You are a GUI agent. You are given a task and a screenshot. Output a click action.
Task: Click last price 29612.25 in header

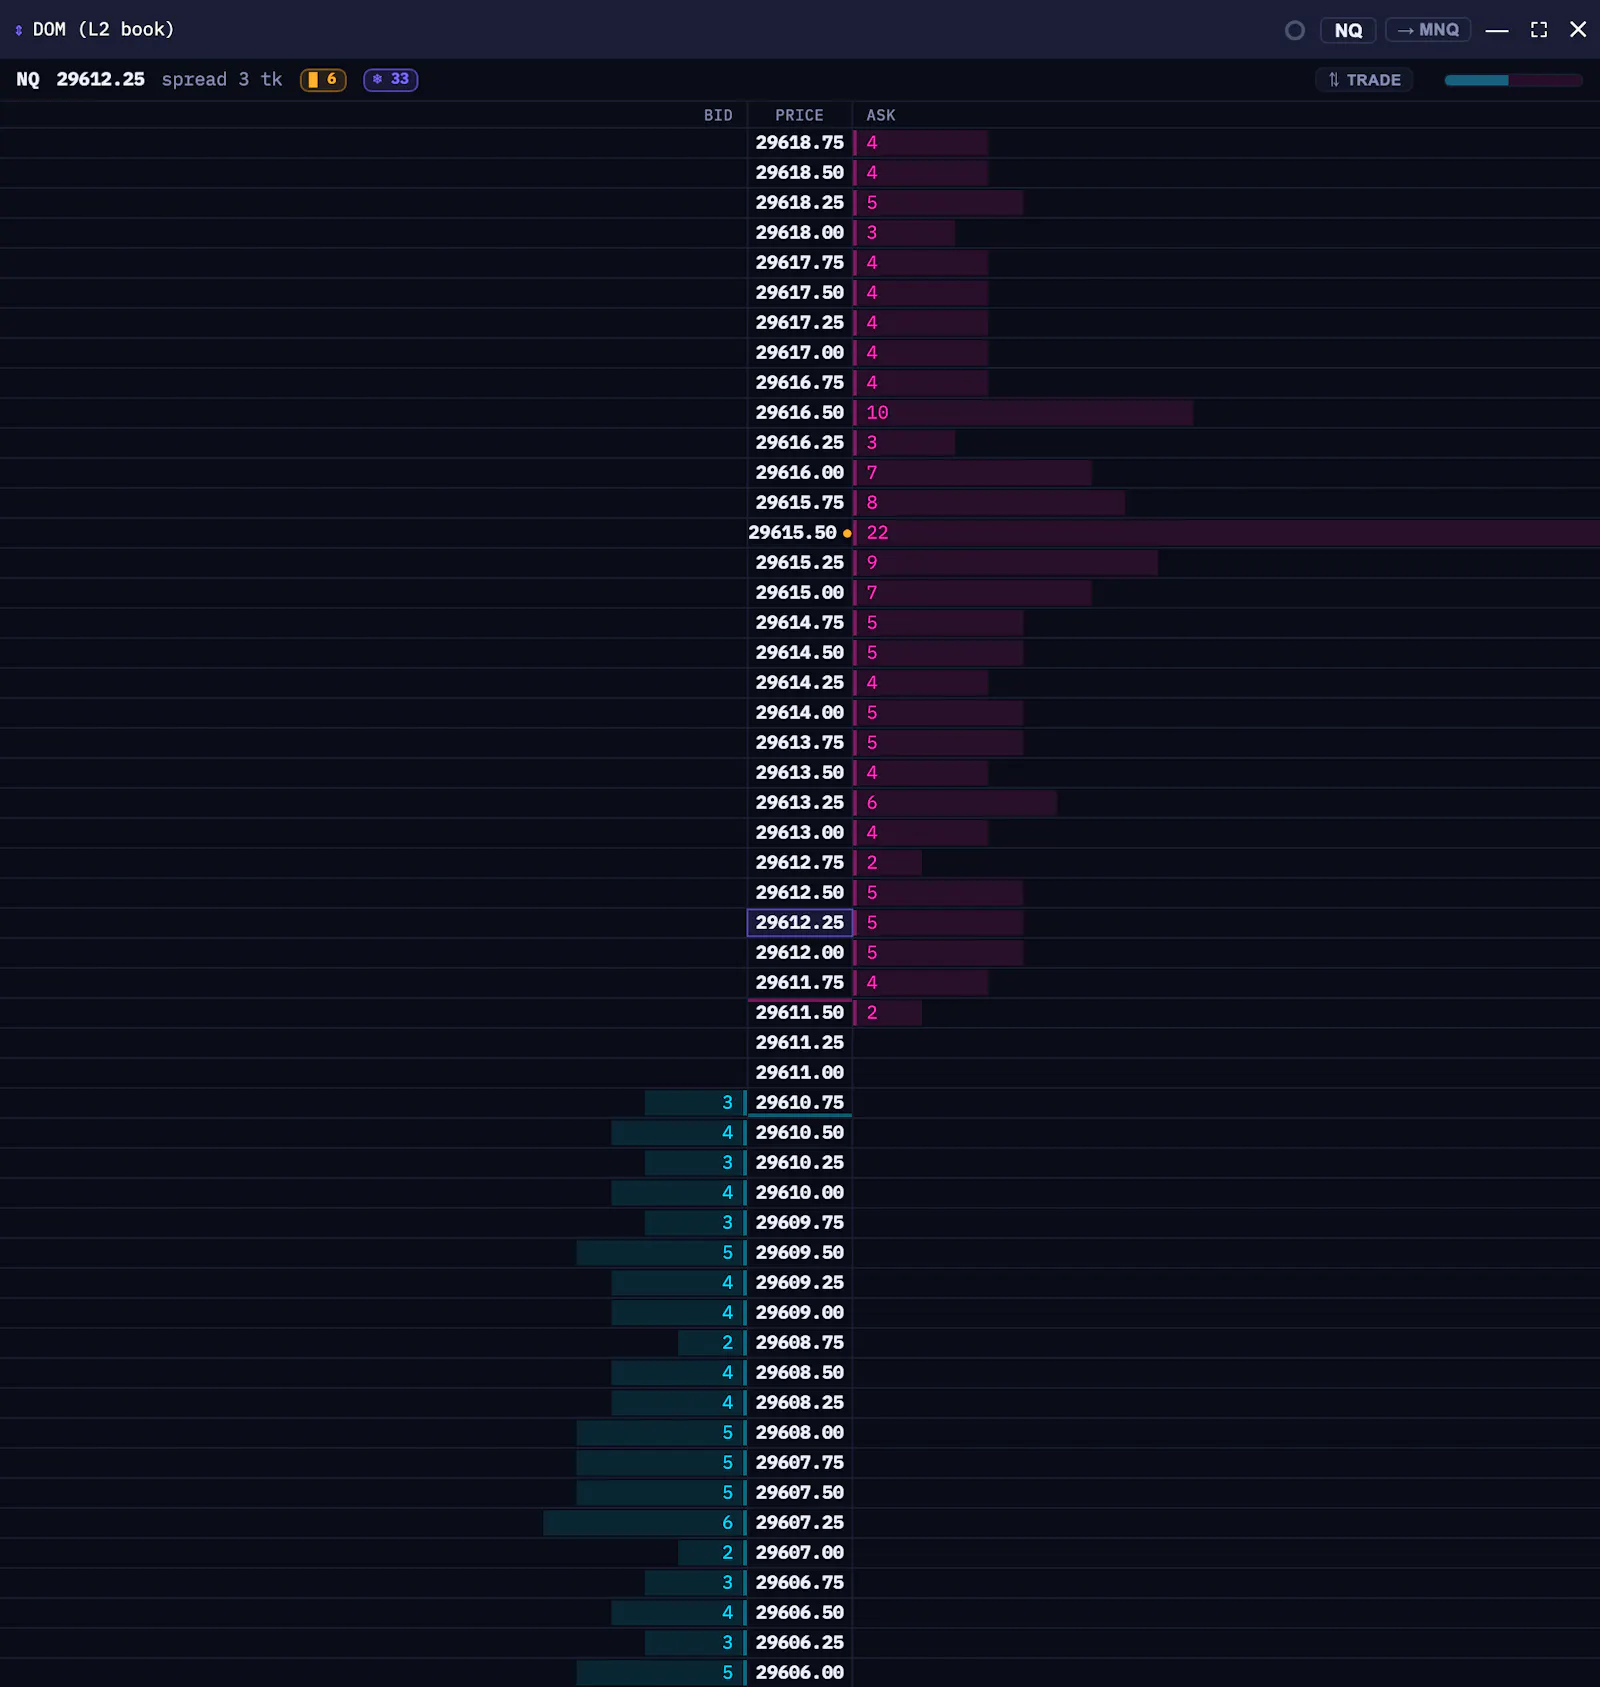point(100,79)
